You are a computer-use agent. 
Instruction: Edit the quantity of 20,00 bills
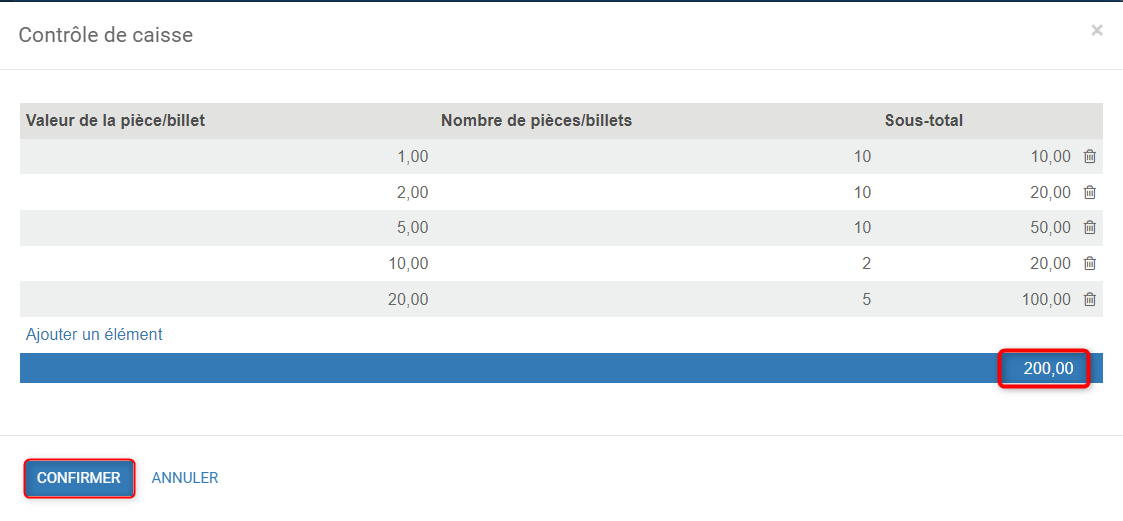[657, 299]
